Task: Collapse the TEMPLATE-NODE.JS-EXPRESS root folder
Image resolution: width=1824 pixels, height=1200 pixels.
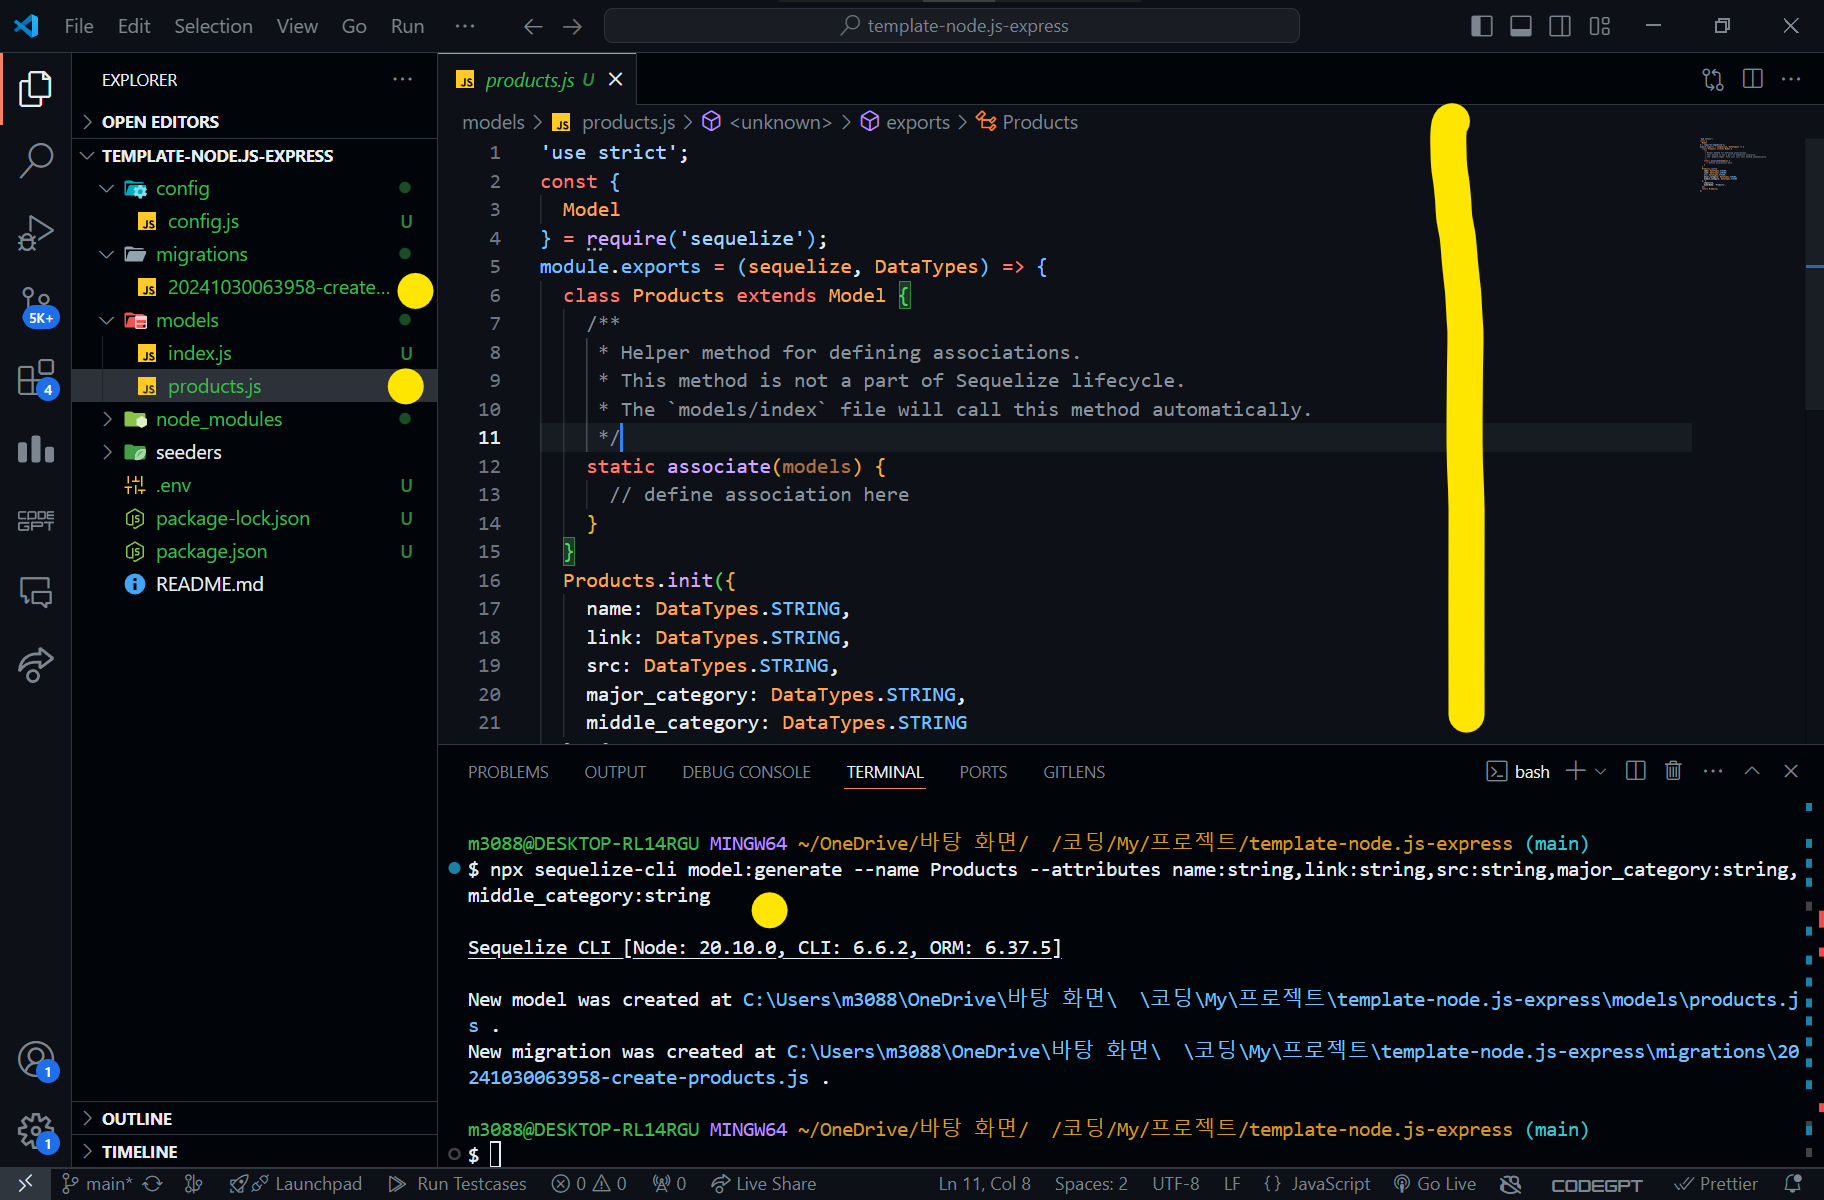Action: pyautogui.click(x=255, y=156)
